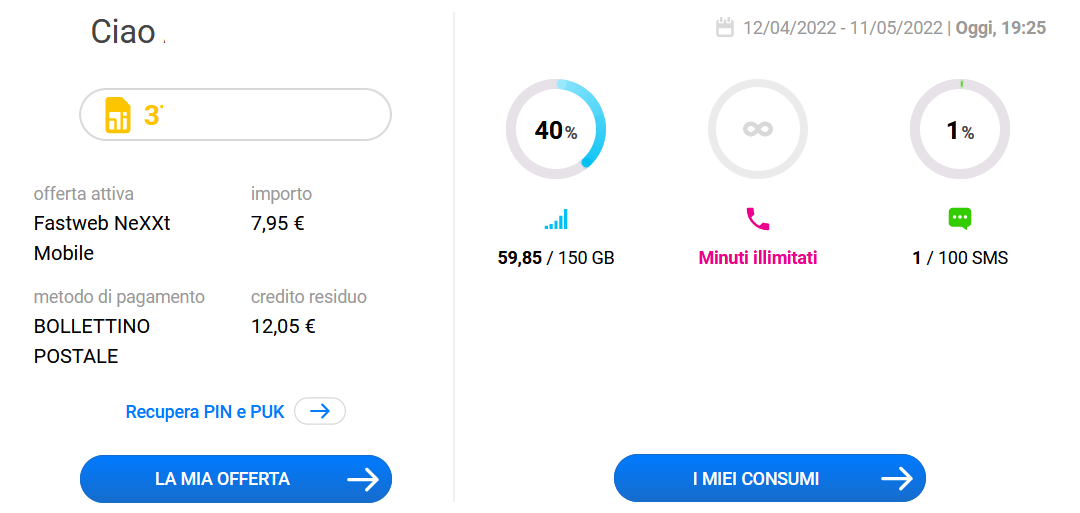Click the billing period date range
Screen dimensions: 1080x513
844,28
